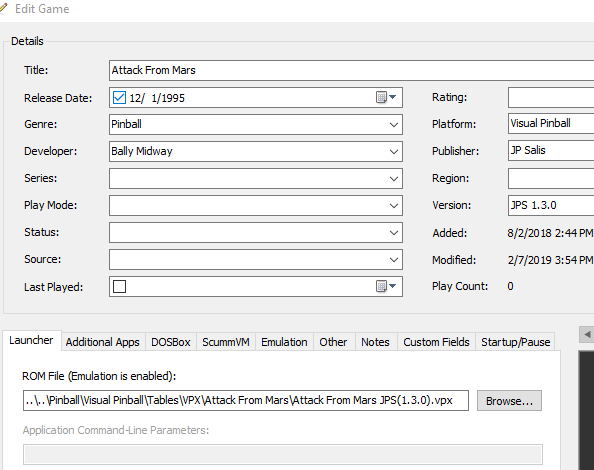Click the Modified date '2/7/2019 3:54 PM'
This screenshot has width=594, height=470.
pos(550,260)
